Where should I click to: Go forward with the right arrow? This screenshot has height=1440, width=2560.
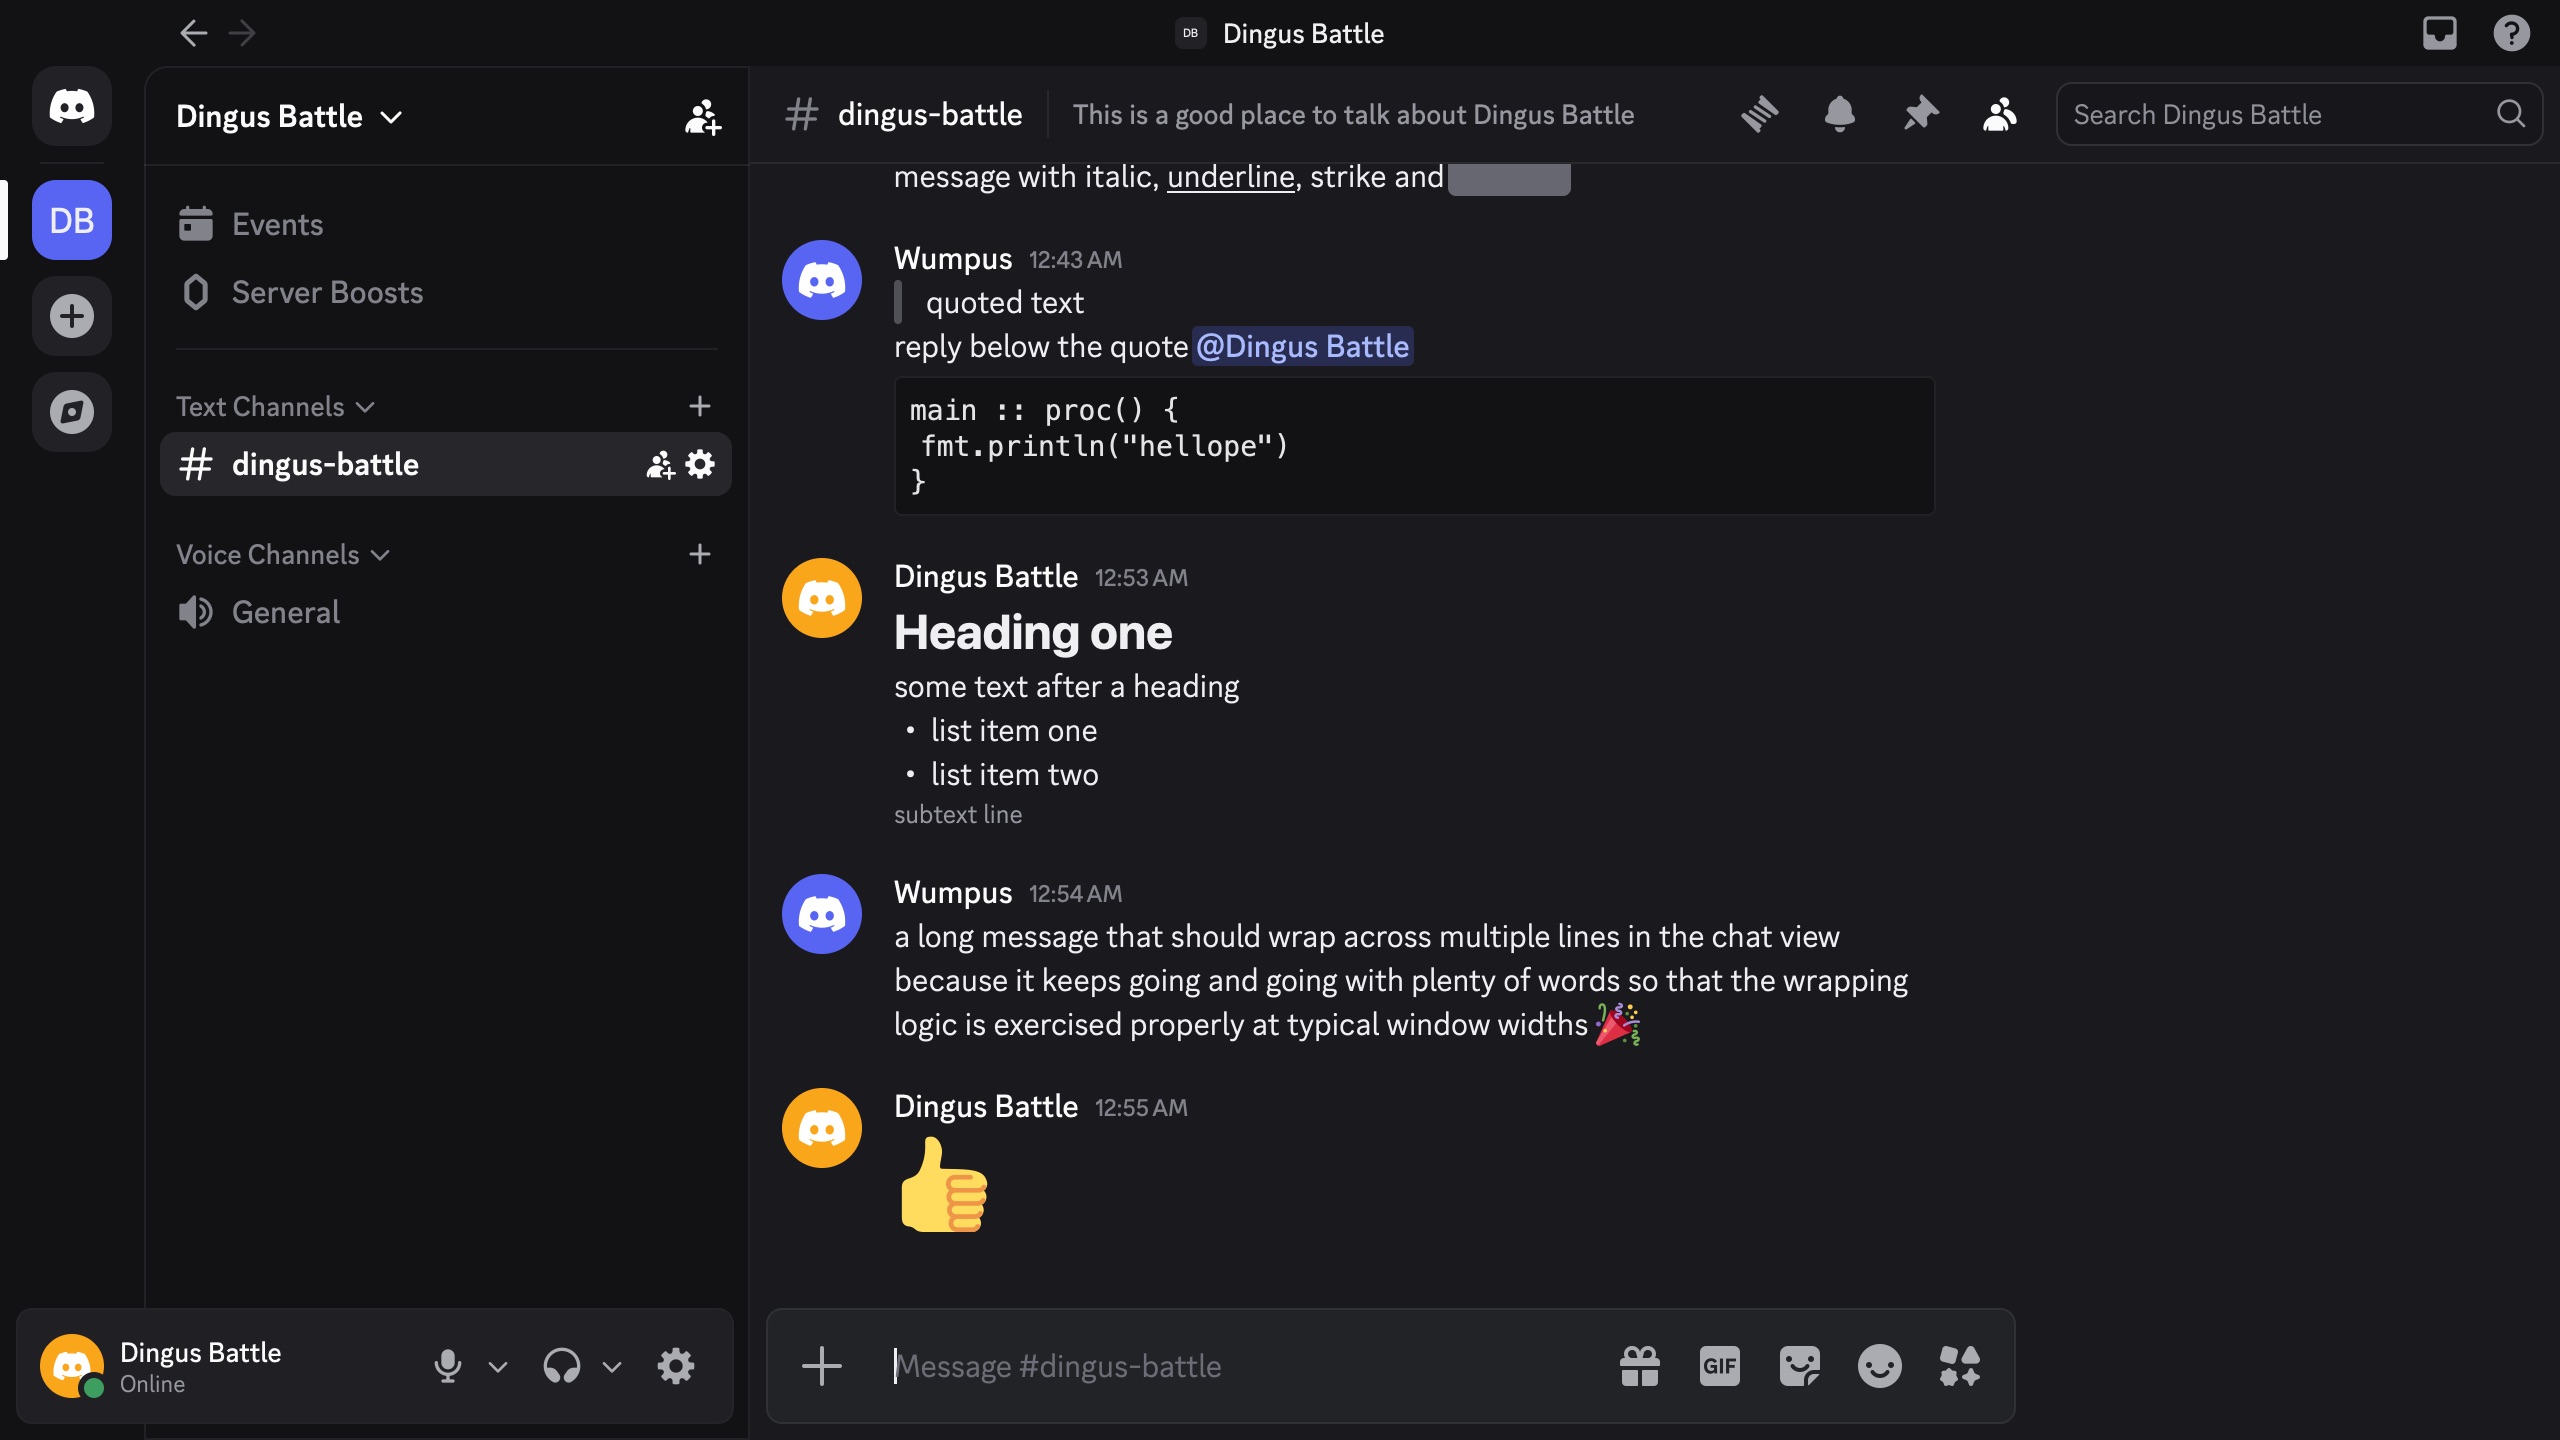click(x=242, y=33)
